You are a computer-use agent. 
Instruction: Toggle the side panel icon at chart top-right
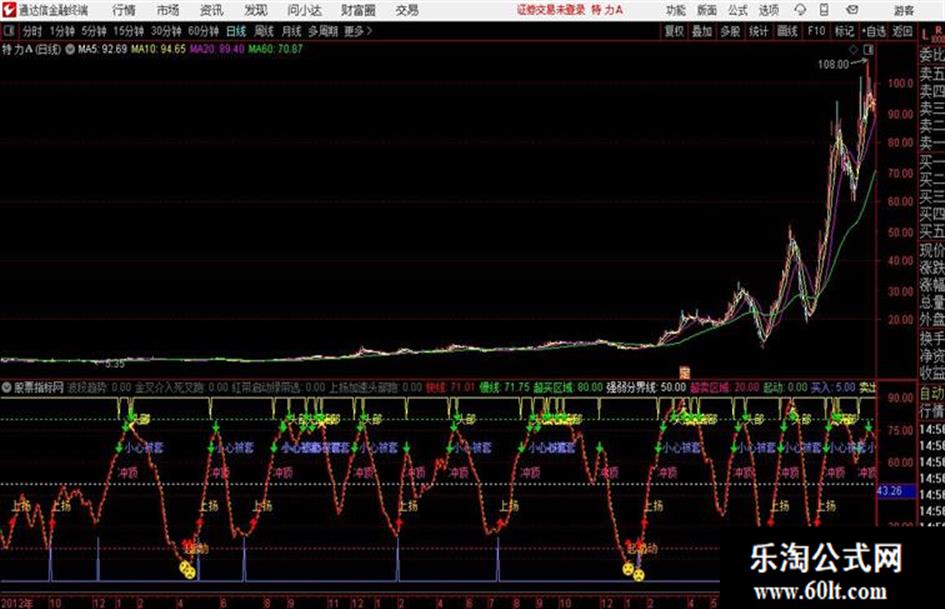[x=868, y=49]
